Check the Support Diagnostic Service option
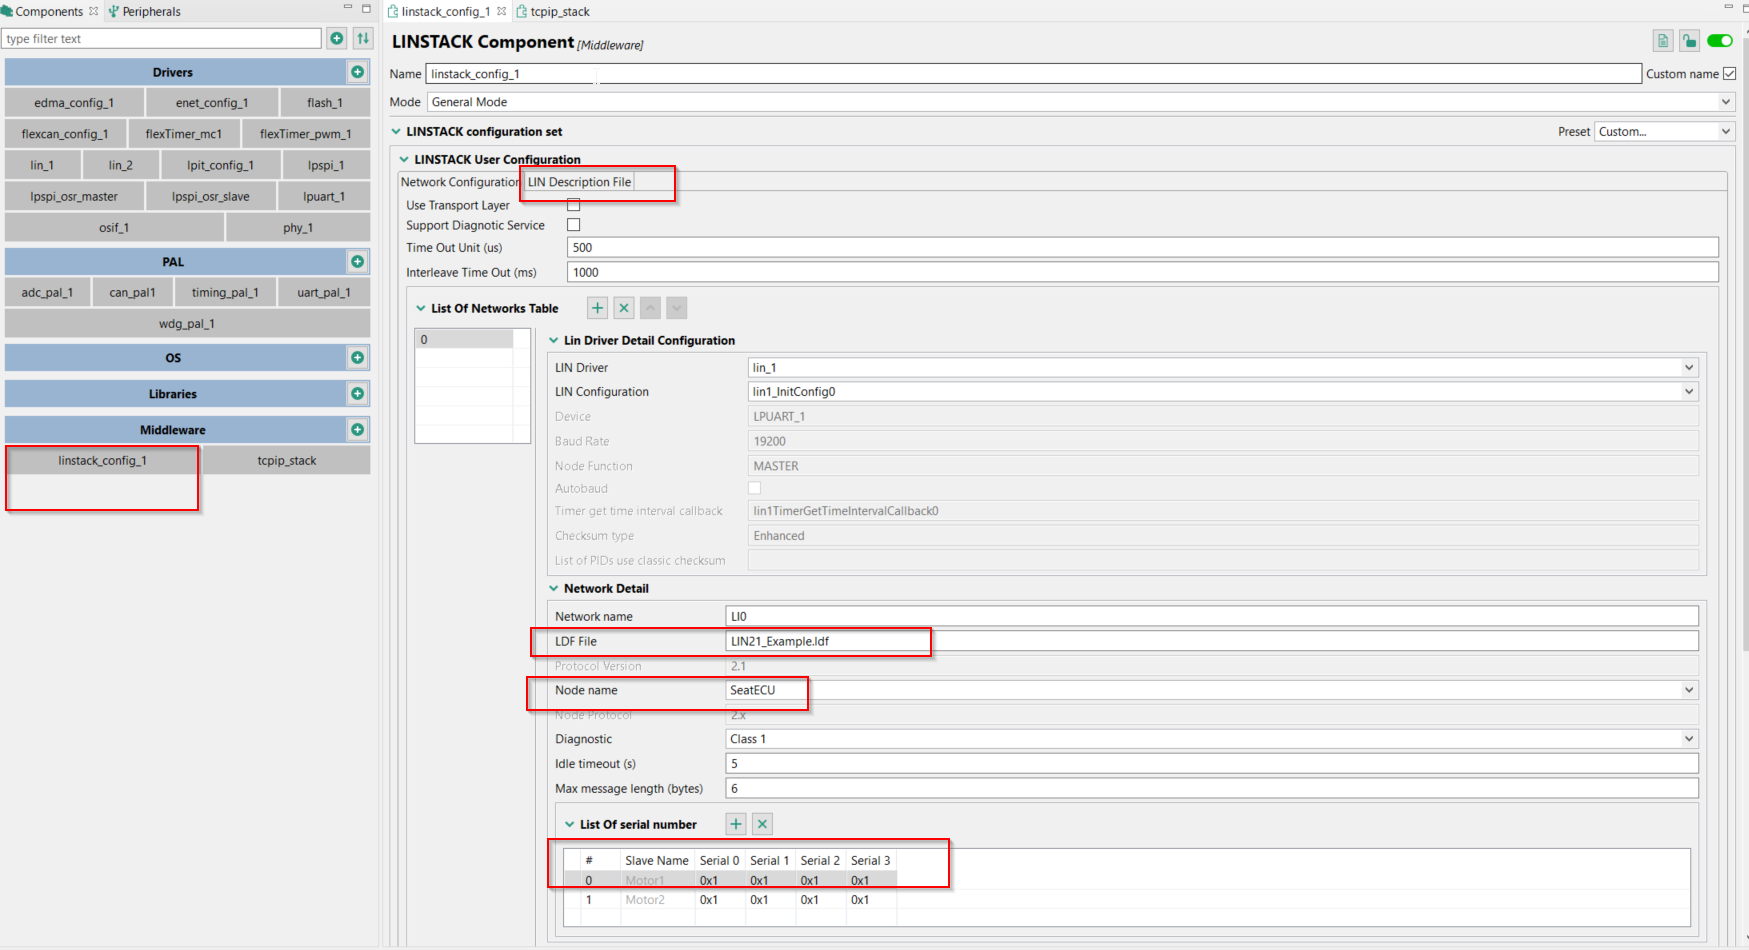1749x950 pixels. pos(573,224)
